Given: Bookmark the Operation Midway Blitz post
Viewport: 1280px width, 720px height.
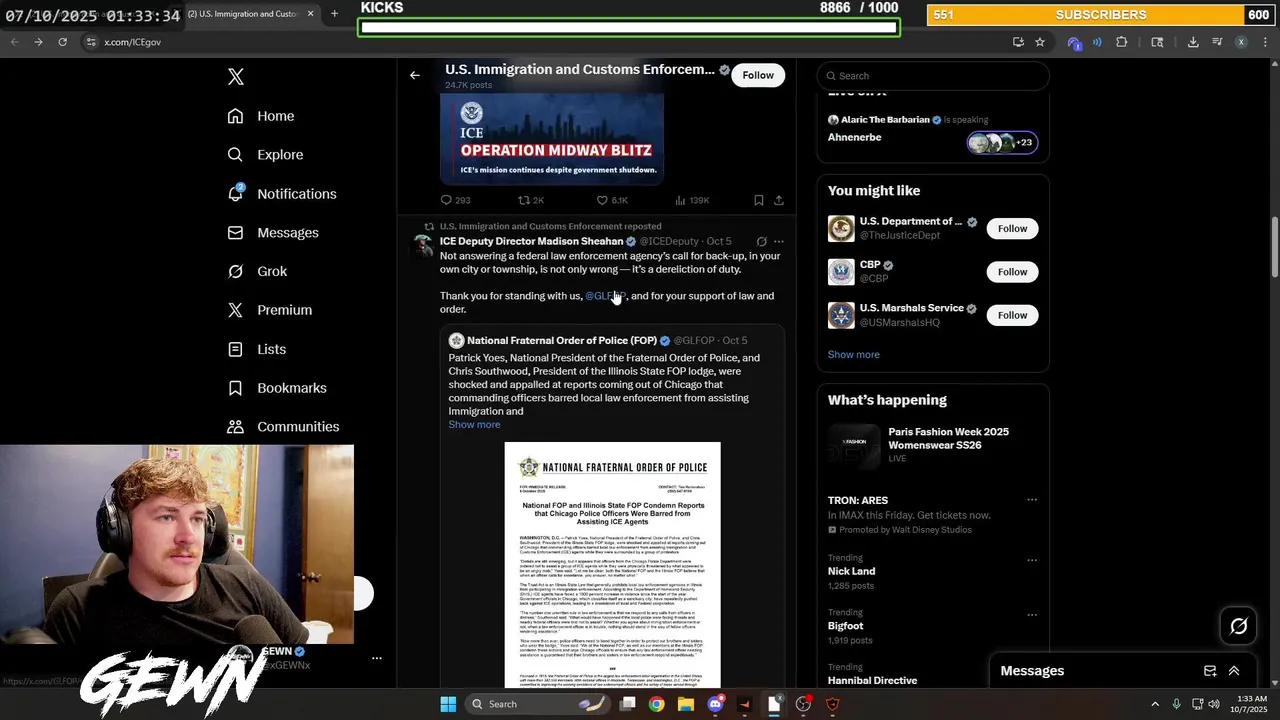Looking at the screenshot, I should [759, 200].
